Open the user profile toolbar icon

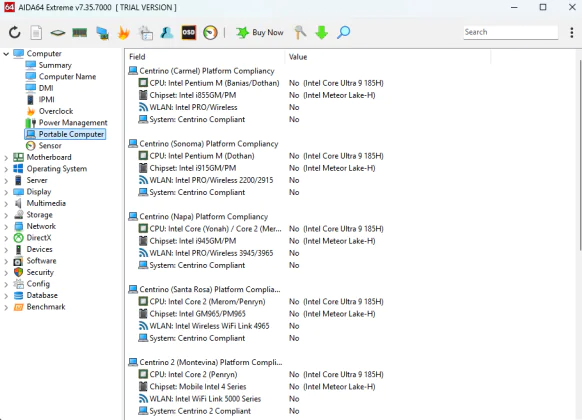click(167, 33)
